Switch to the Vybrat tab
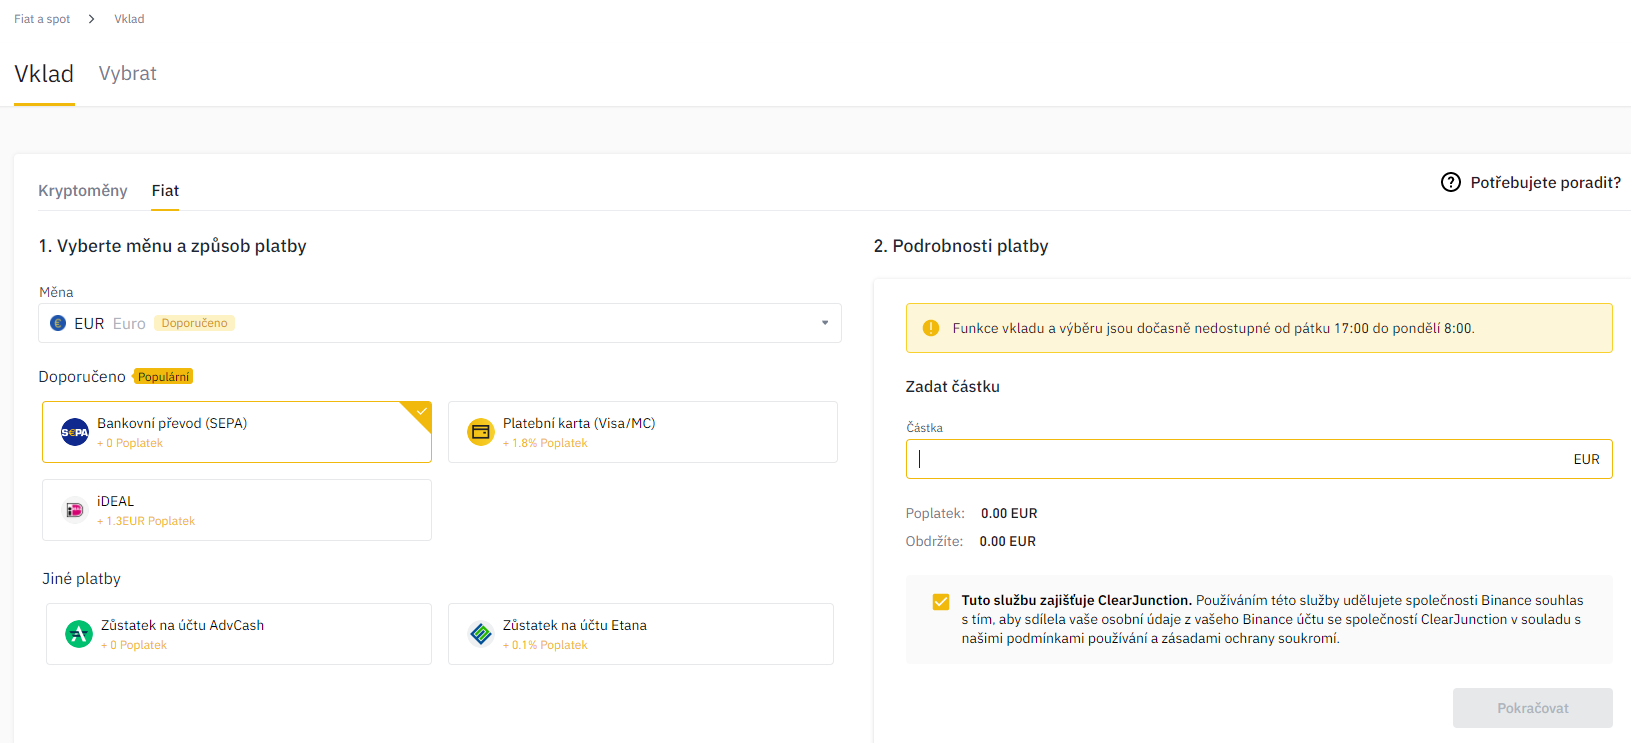Image resolution: width=1631 pixels, height=743 pixels. (128, 74)
